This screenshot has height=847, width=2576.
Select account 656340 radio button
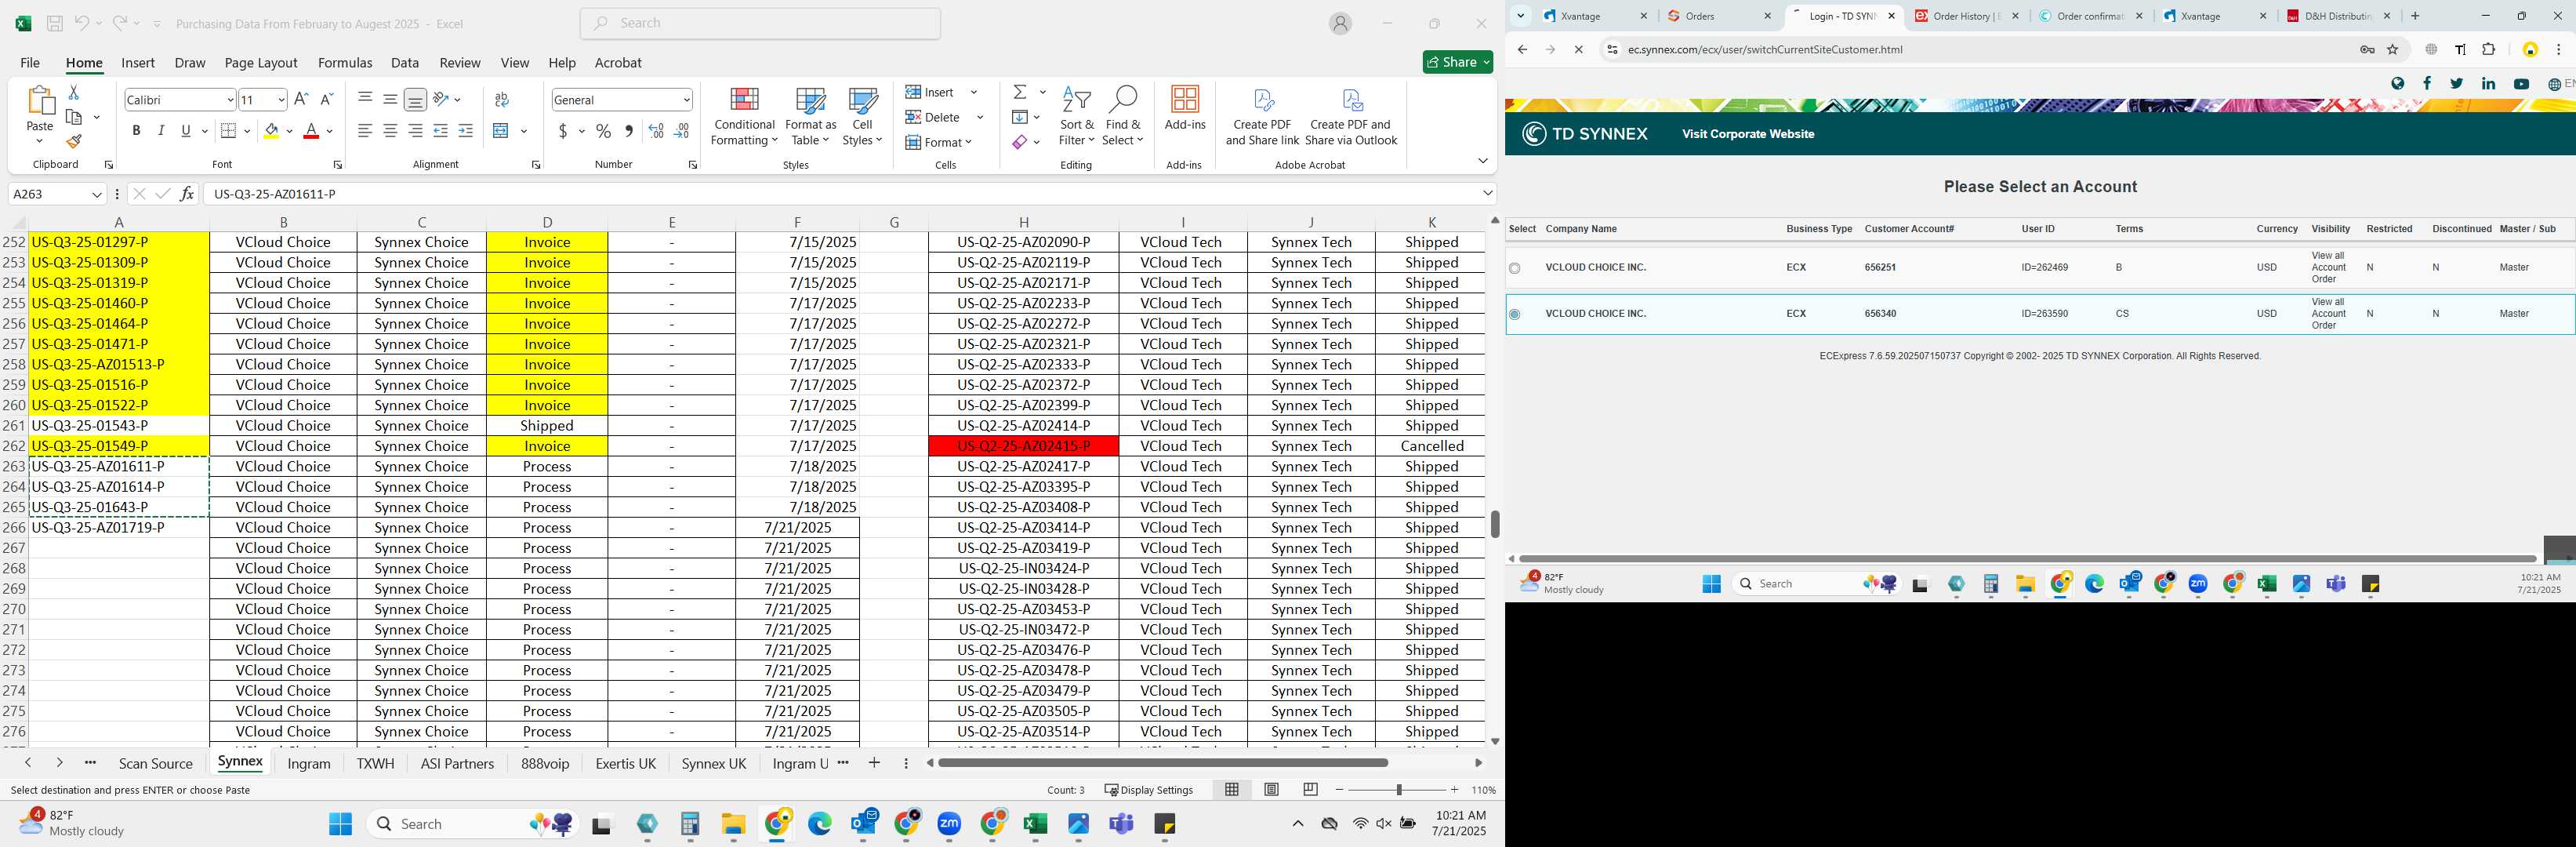pos(1514,314)
